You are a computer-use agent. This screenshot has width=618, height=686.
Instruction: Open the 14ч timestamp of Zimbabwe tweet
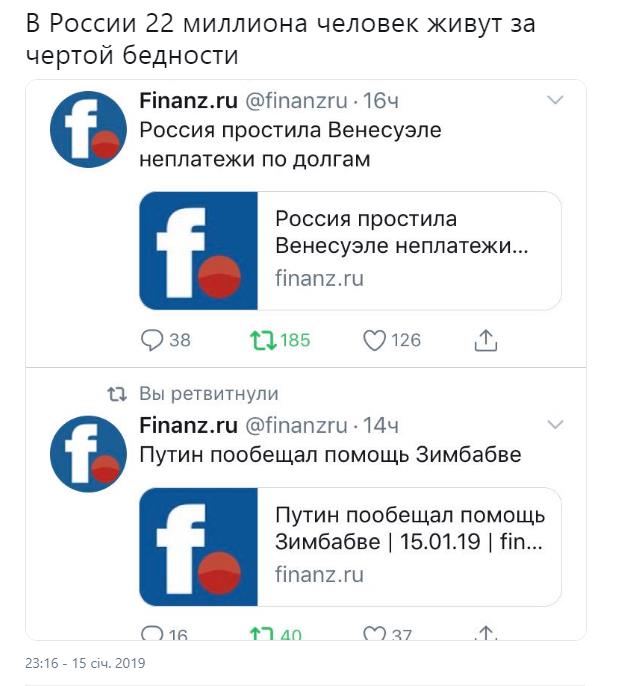click(x=381, y=426)
